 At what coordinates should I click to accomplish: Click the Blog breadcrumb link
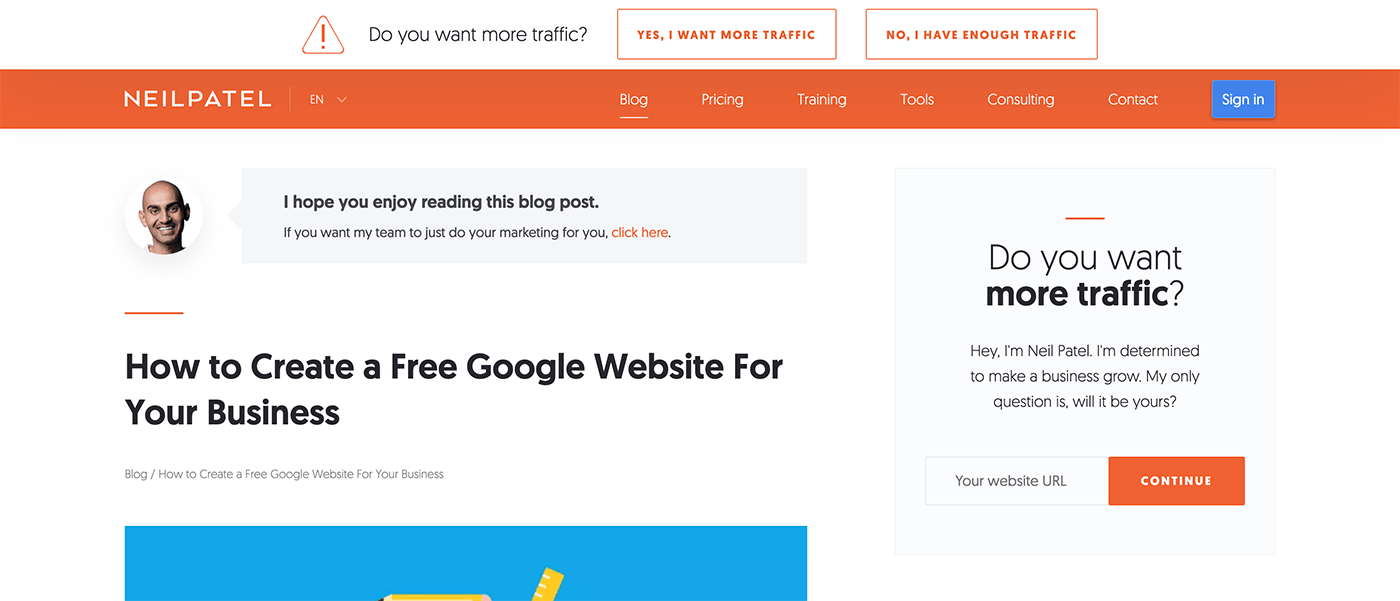[x=135, y=473]
